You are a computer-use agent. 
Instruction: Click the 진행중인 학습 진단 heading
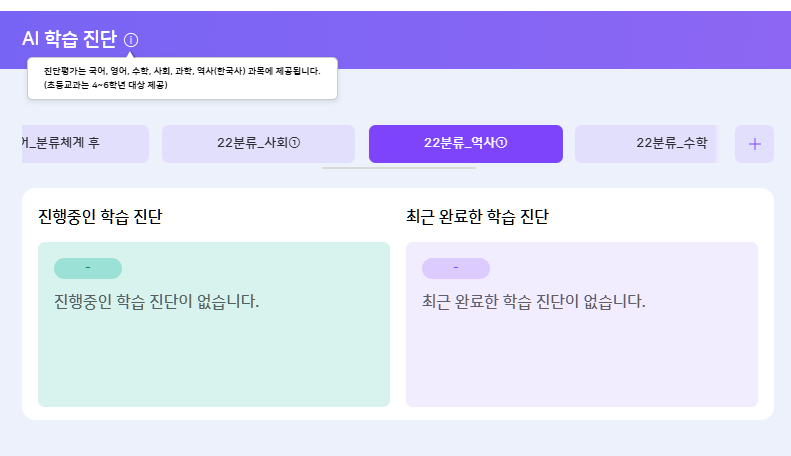click(x=100, y=216)
